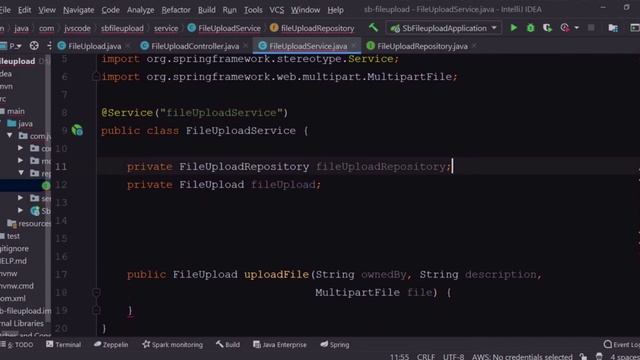Open the profiler run icon
Image resolution: width=640 pixels, height=360 pixels.
[x=565, y=28]
